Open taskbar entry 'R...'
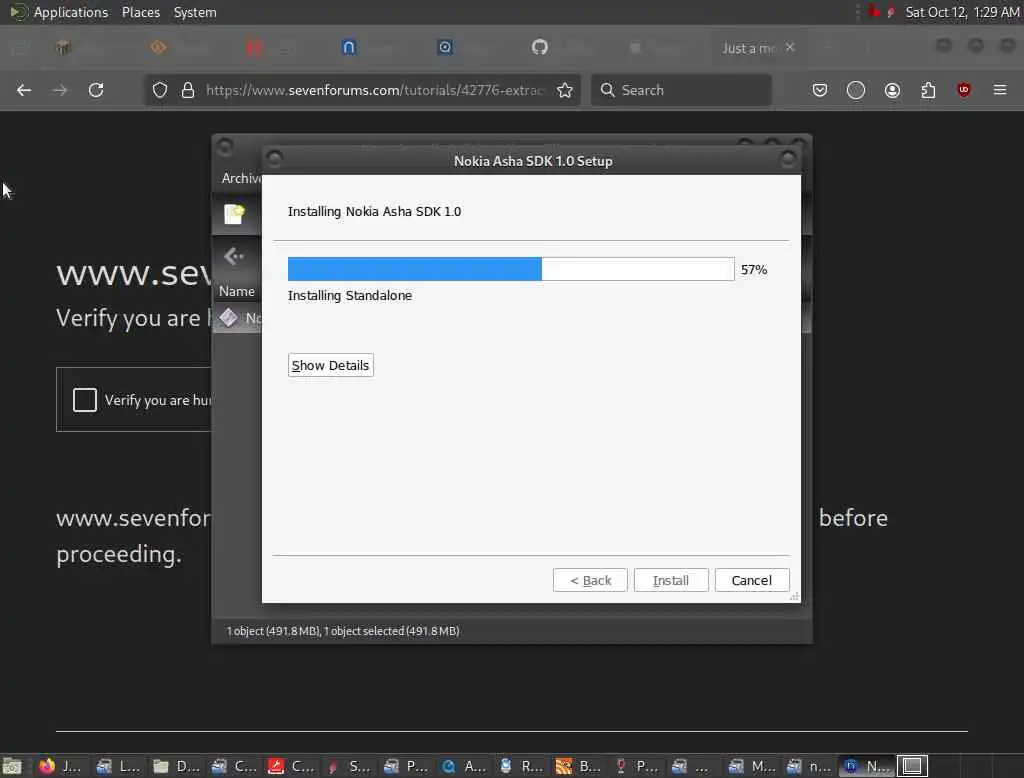The image size is (1024, 778). click(x=520, y=766)
